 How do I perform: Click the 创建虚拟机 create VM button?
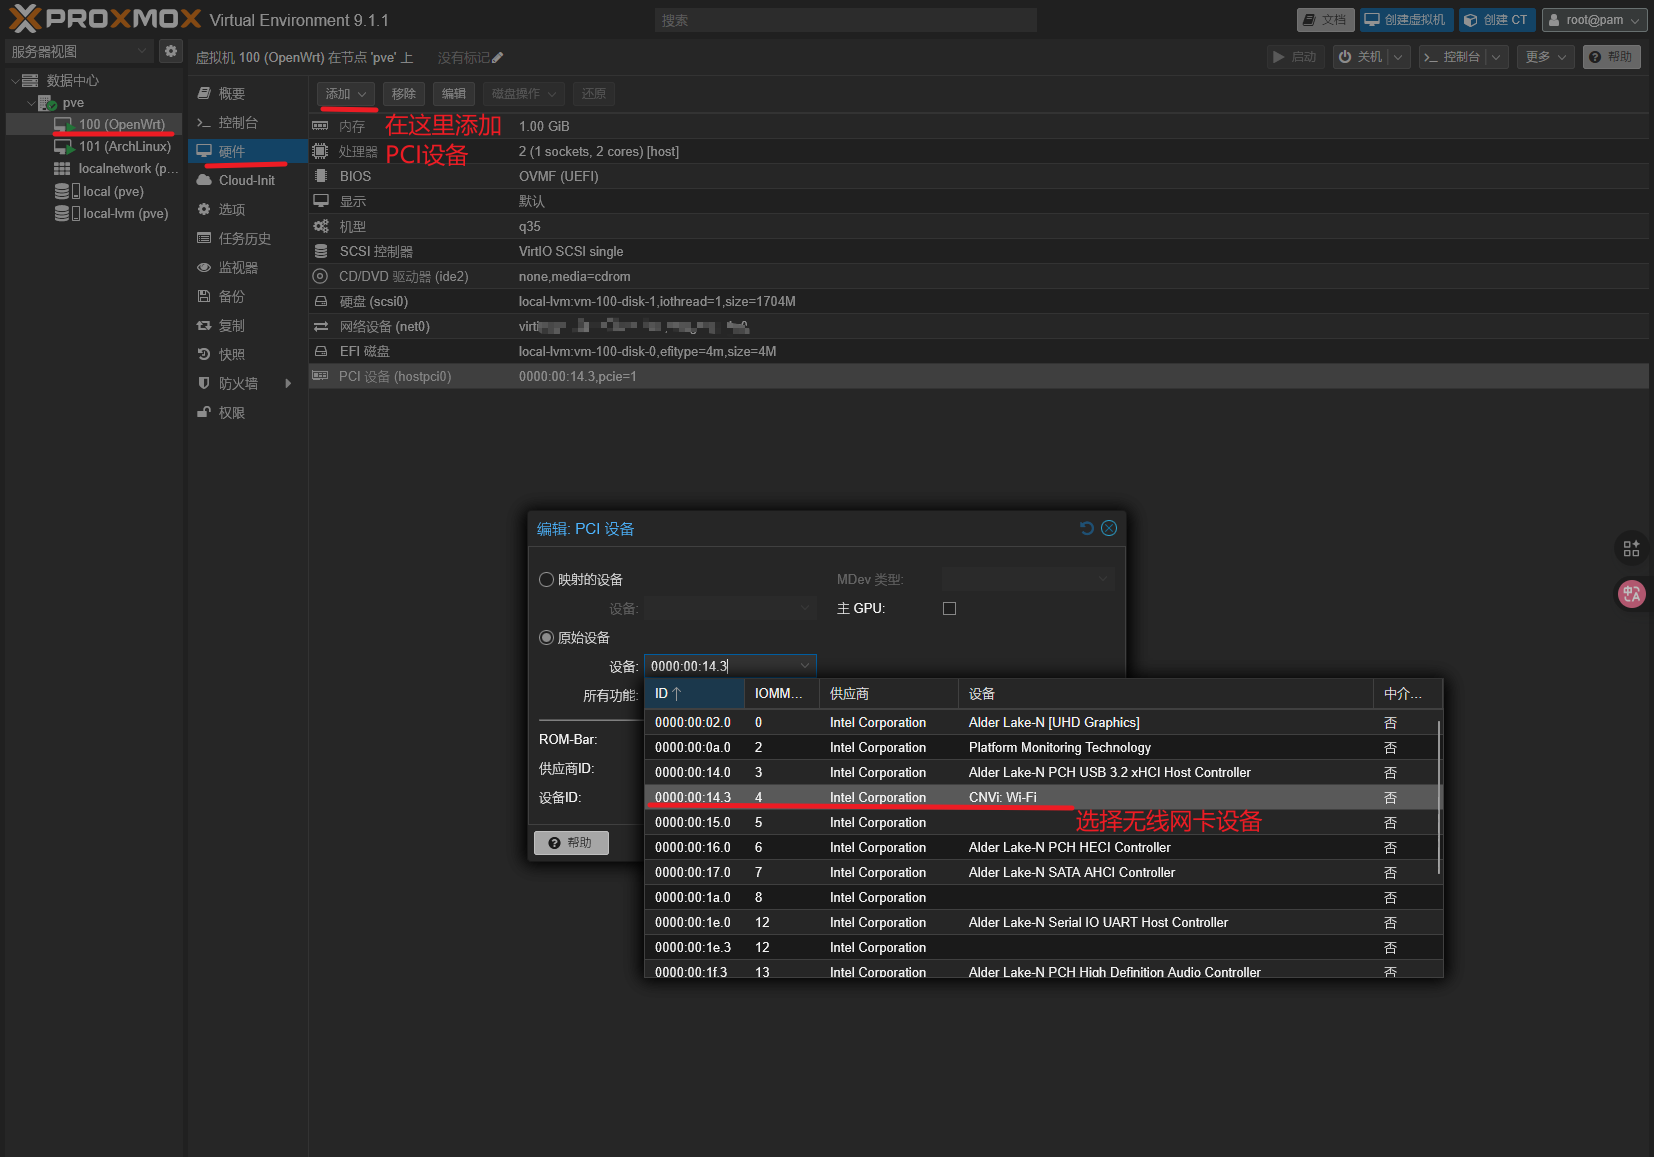point(1404,20)
